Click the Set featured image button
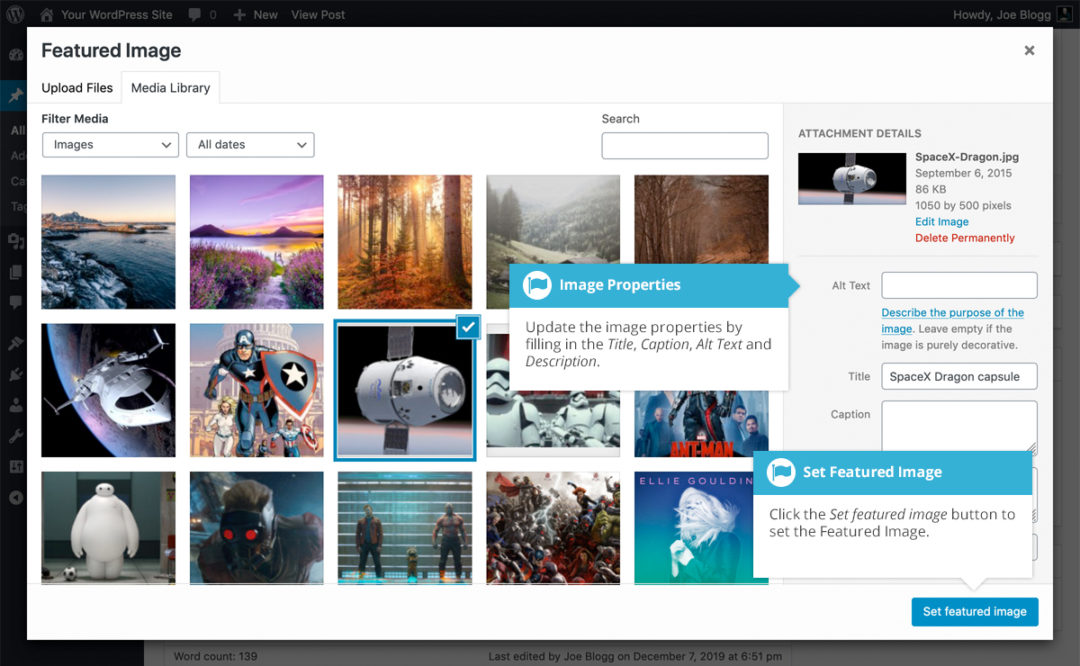This screenshot has height=666, width=1080. [974, 611]
